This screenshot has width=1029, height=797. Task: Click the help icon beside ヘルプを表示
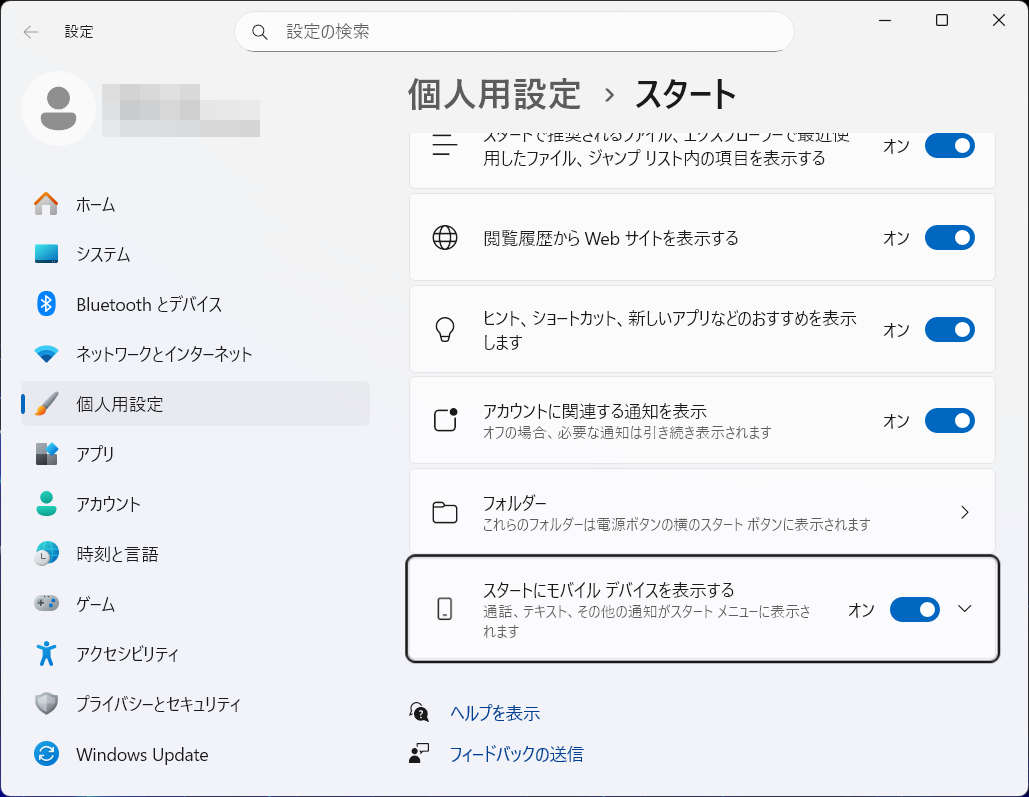tap(419, 712)
